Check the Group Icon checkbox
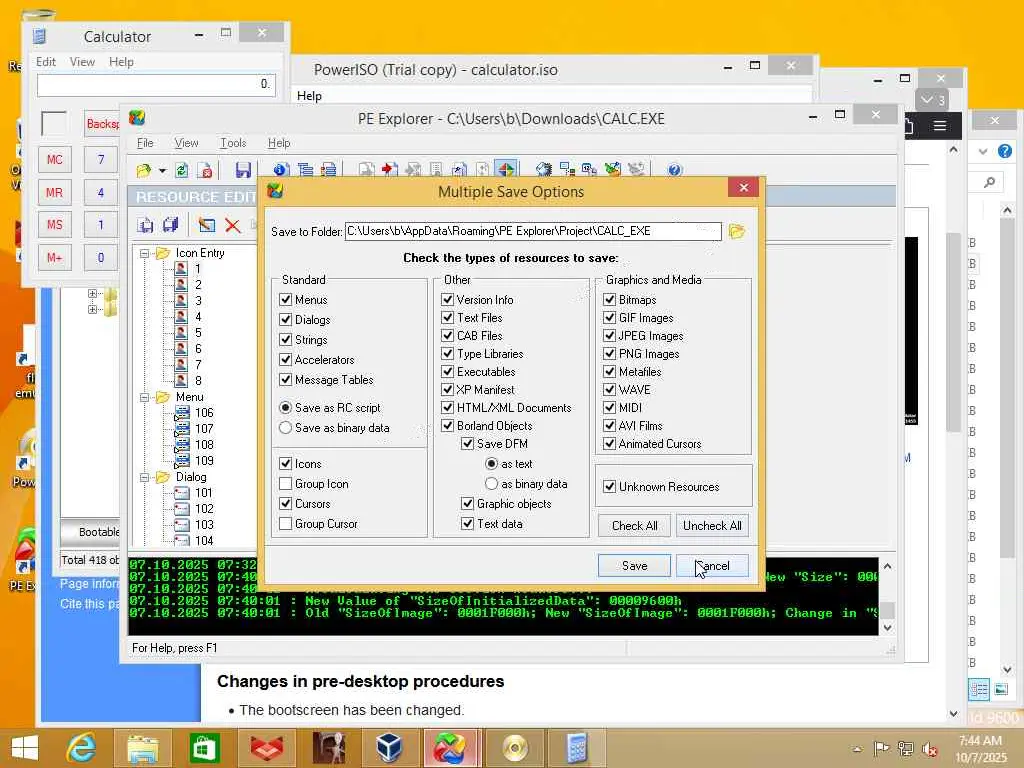The height and width of the screenshot is (768, 1024). 285,484
